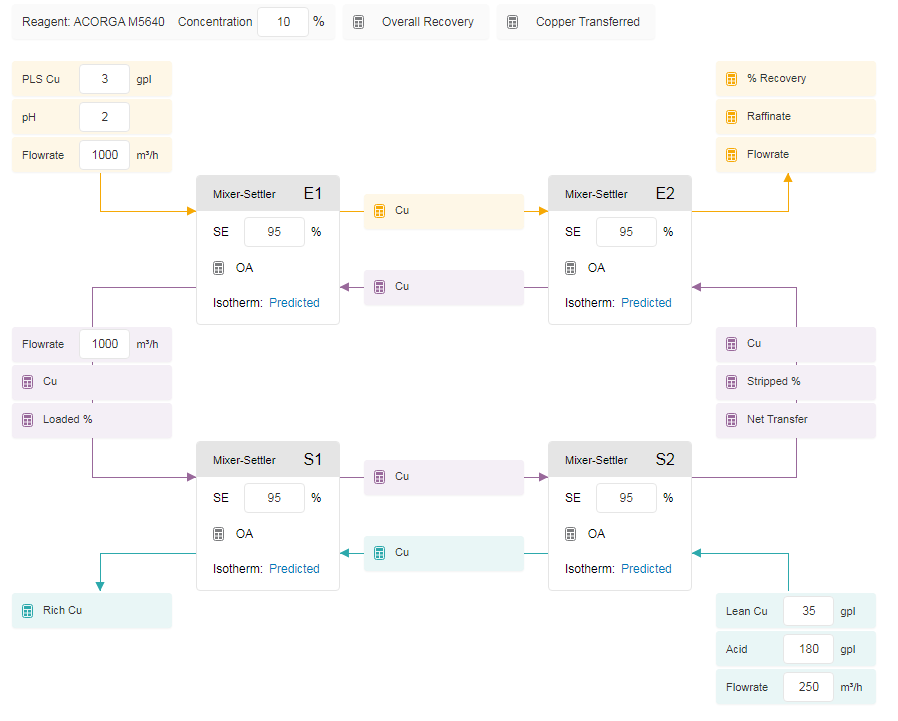Click the Copper Transferred calculator icon
Viewport: 898px width, 721px height.
[x=513, y=22]
